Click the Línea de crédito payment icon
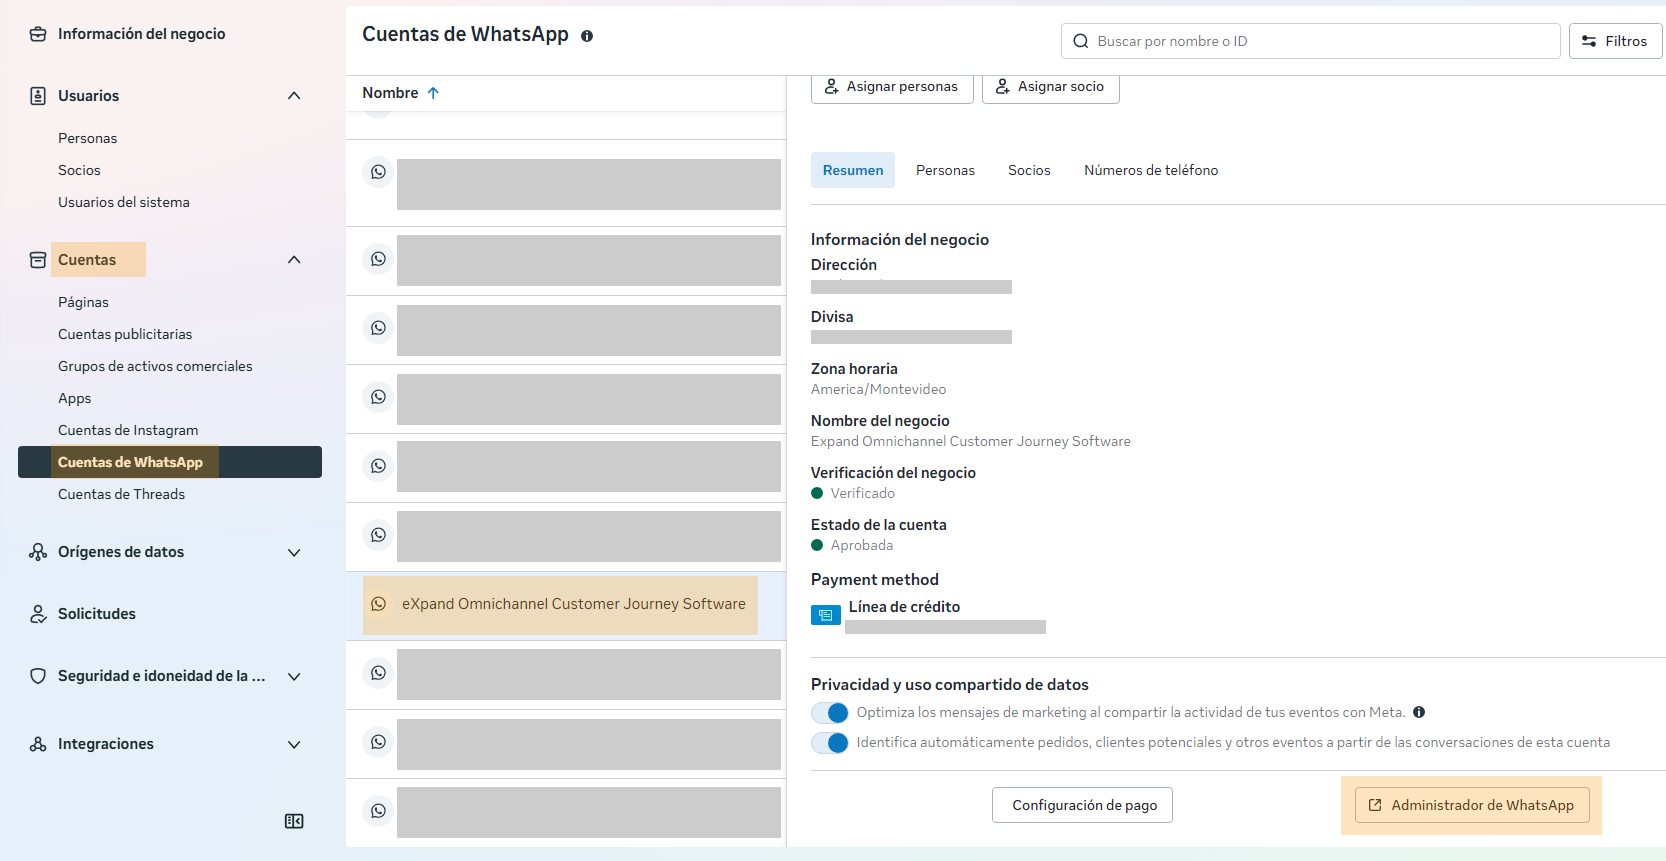The width and height of the screenshot is (1666, 861). point(825,615)
